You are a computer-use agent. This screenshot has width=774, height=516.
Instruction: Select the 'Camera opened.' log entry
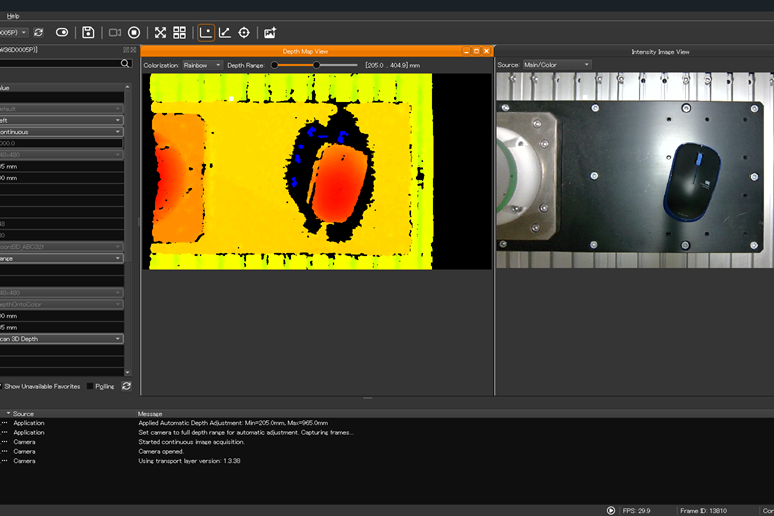pyautogui.click(x=161, y=451)
